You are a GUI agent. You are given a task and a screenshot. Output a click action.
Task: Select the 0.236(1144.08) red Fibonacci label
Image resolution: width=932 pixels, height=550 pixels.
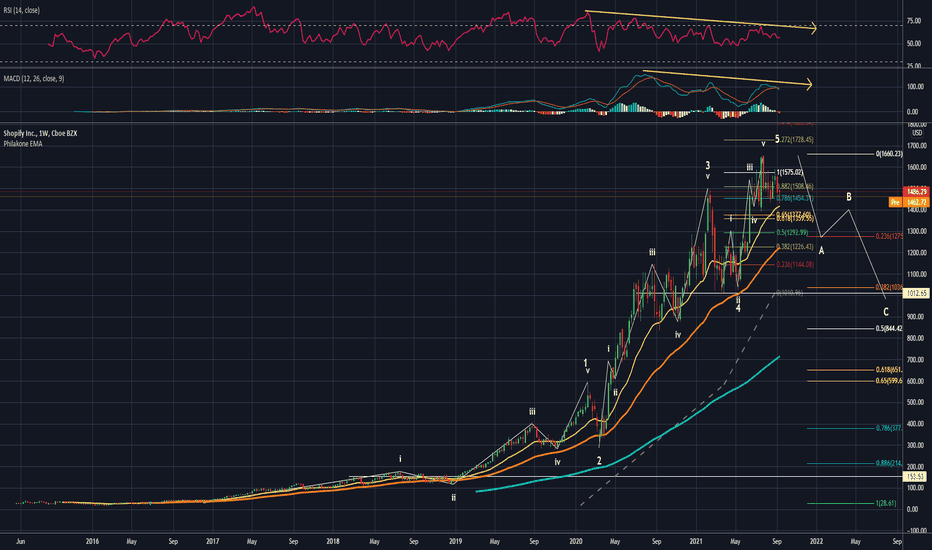pyautogui.click(x=794, y=264)
